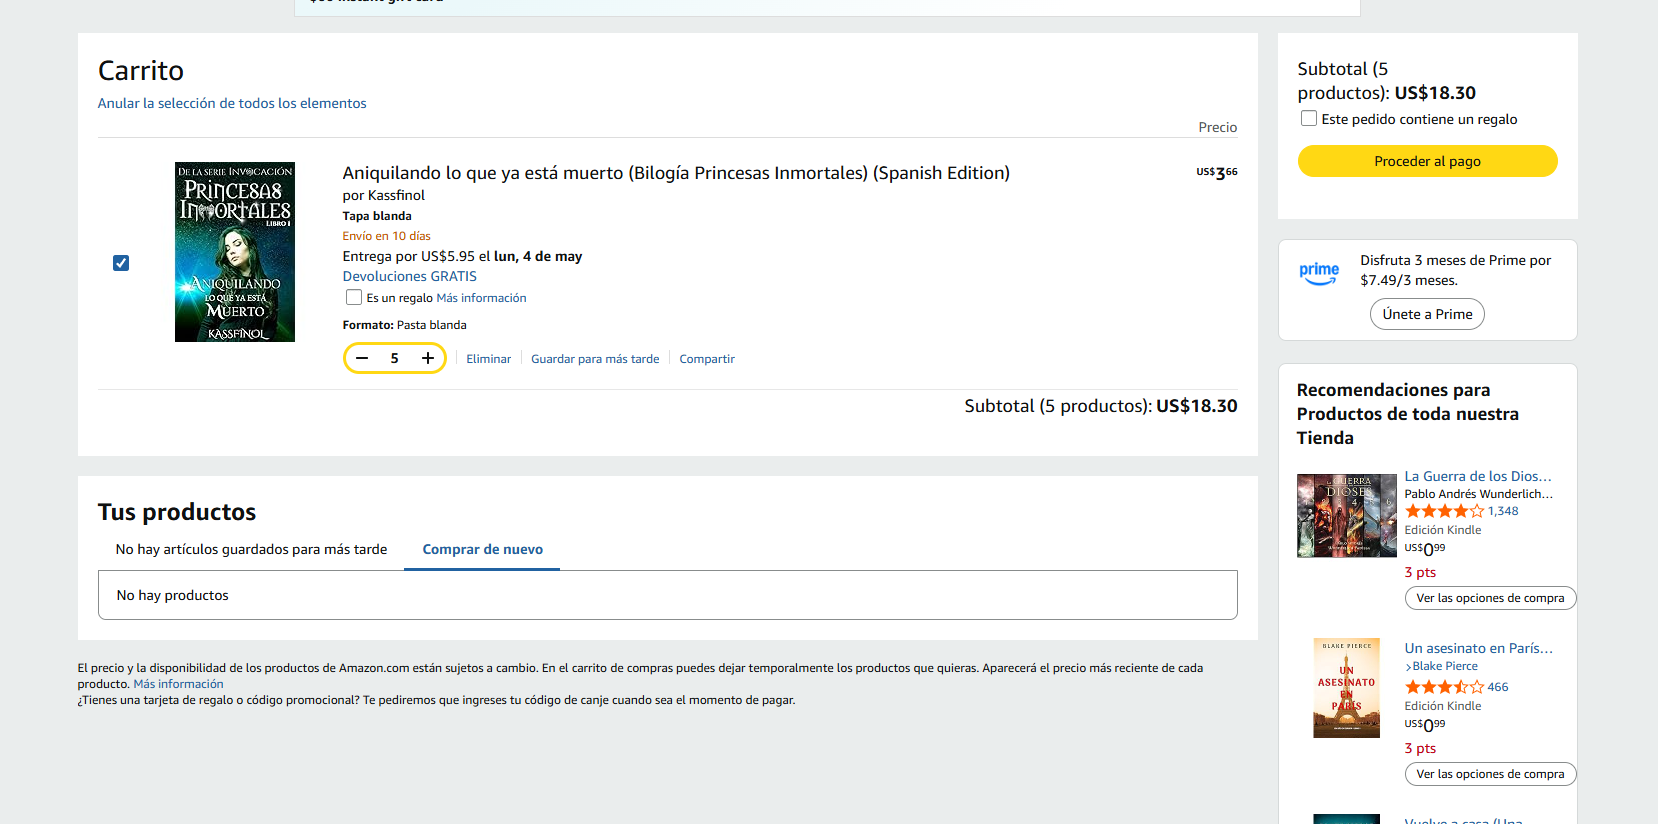Increase quantity with the plus icon
Image resolution: width=1658 pixels, height=824 pixels.
pyautogui.click(x=428, y=358)
